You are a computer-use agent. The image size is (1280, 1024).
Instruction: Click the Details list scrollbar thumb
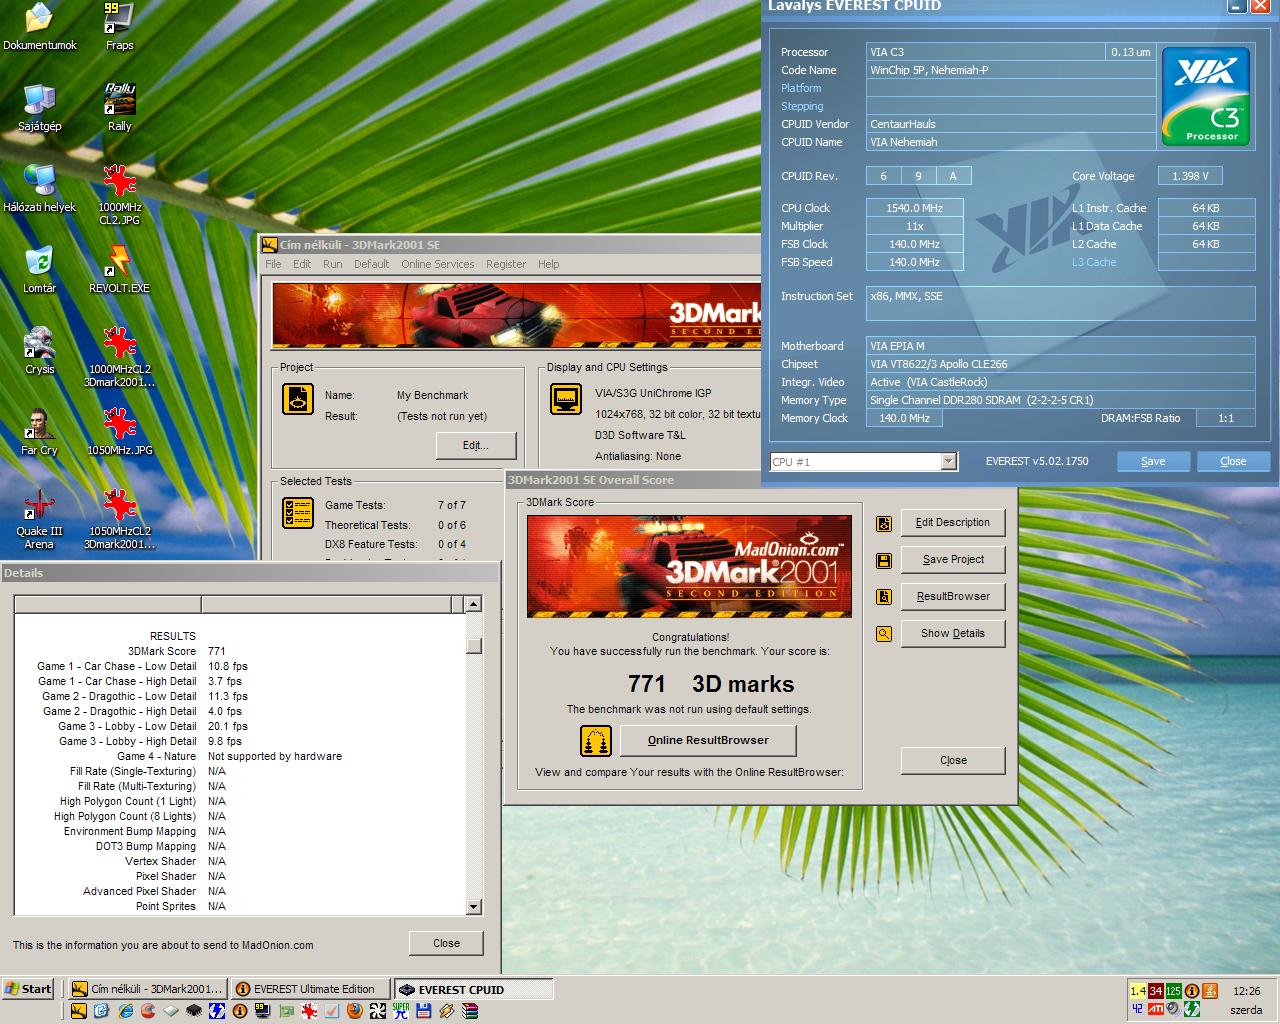pos(474,645)
